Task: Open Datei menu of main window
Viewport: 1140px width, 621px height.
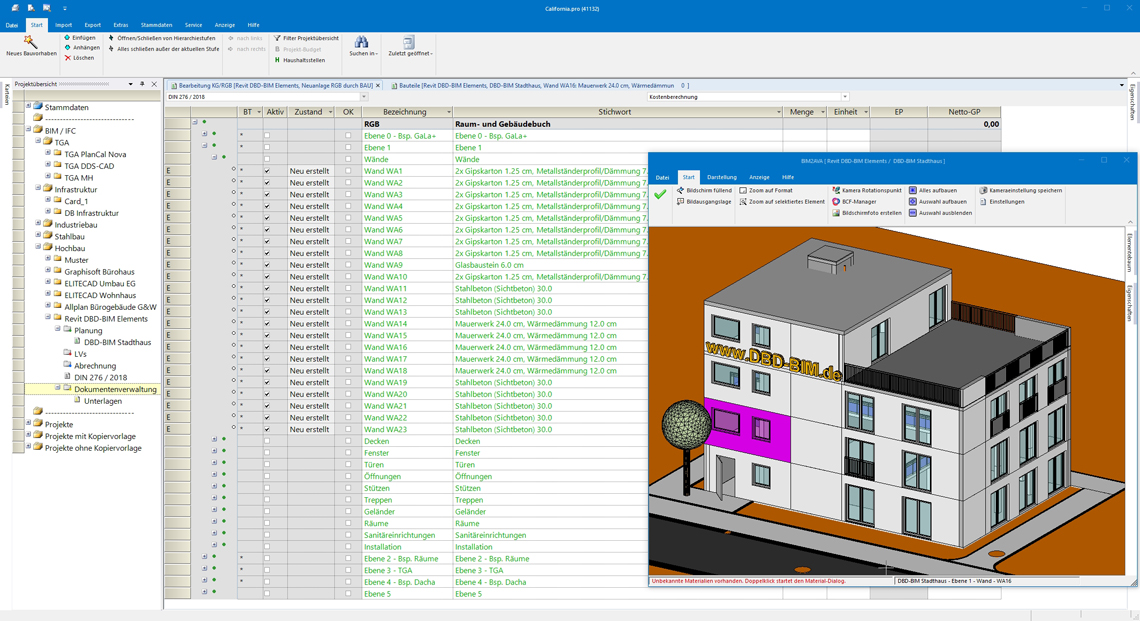Action: [x=12, y=25]
